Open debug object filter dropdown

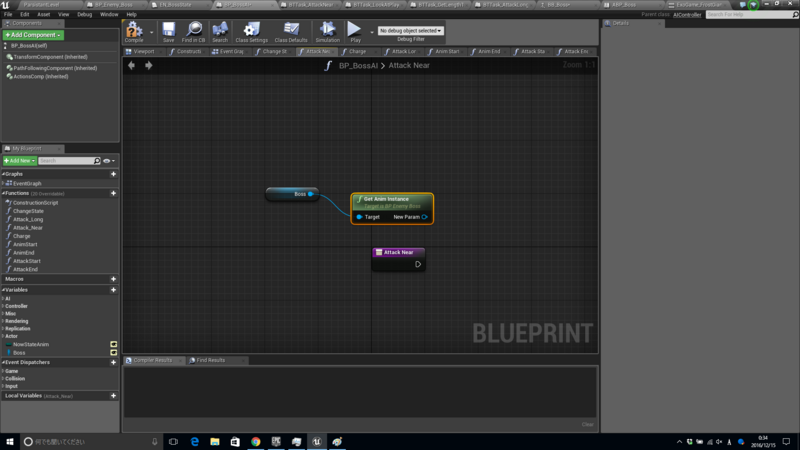pos(411,31)
